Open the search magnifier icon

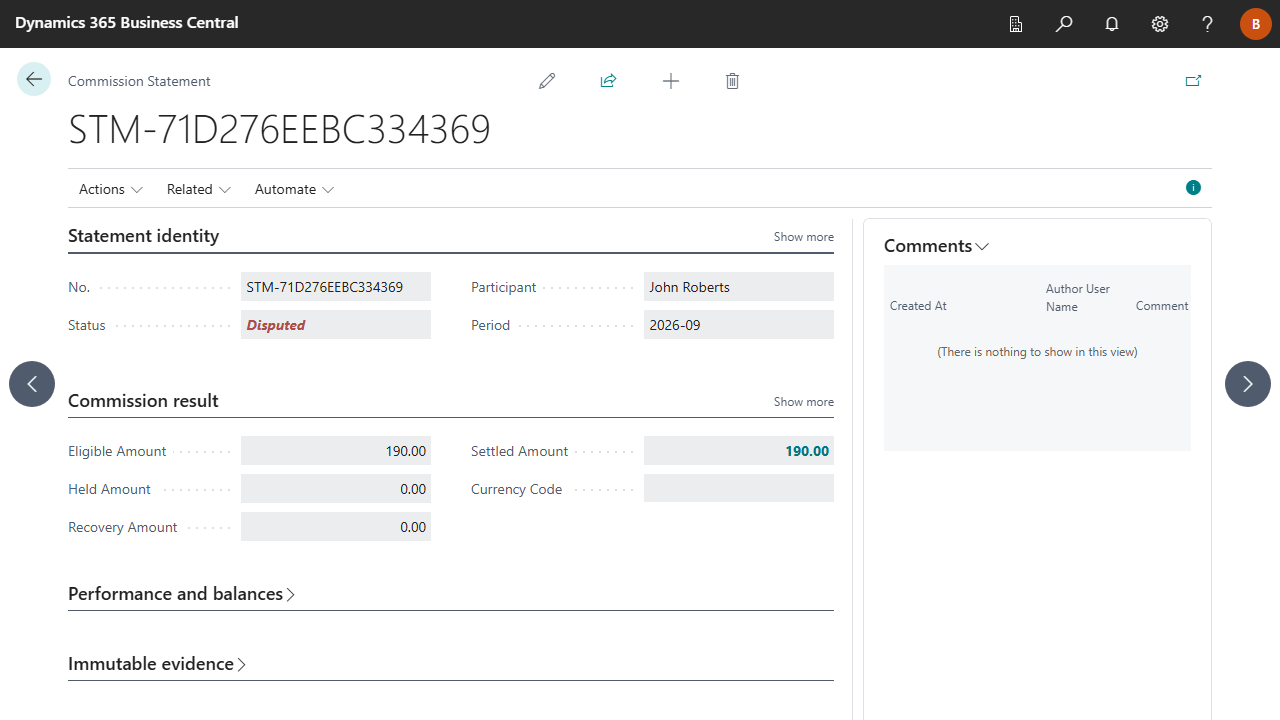pos(1064,24)
